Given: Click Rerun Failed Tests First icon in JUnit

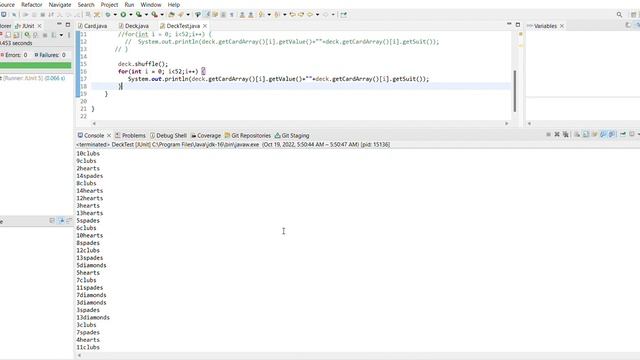Looking at the screenshot, I should pyautogui.click(x=36, y=35).
